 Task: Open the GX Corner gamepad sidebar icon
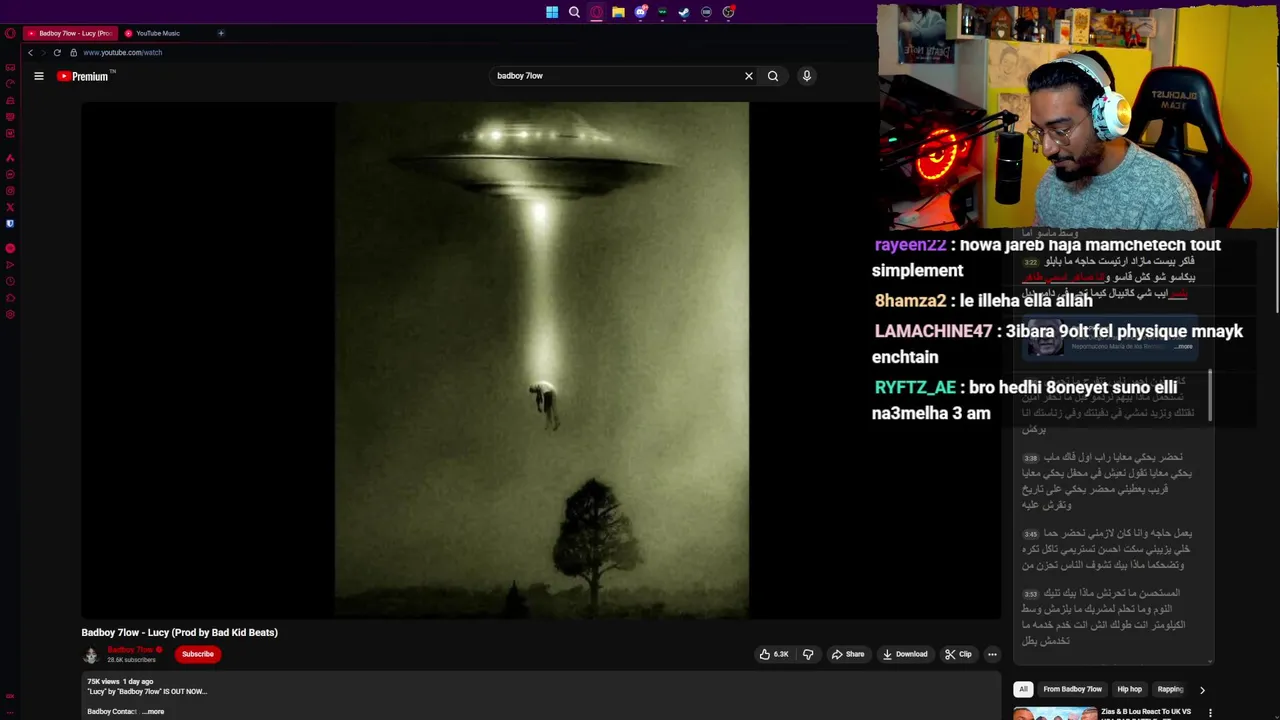10,67
